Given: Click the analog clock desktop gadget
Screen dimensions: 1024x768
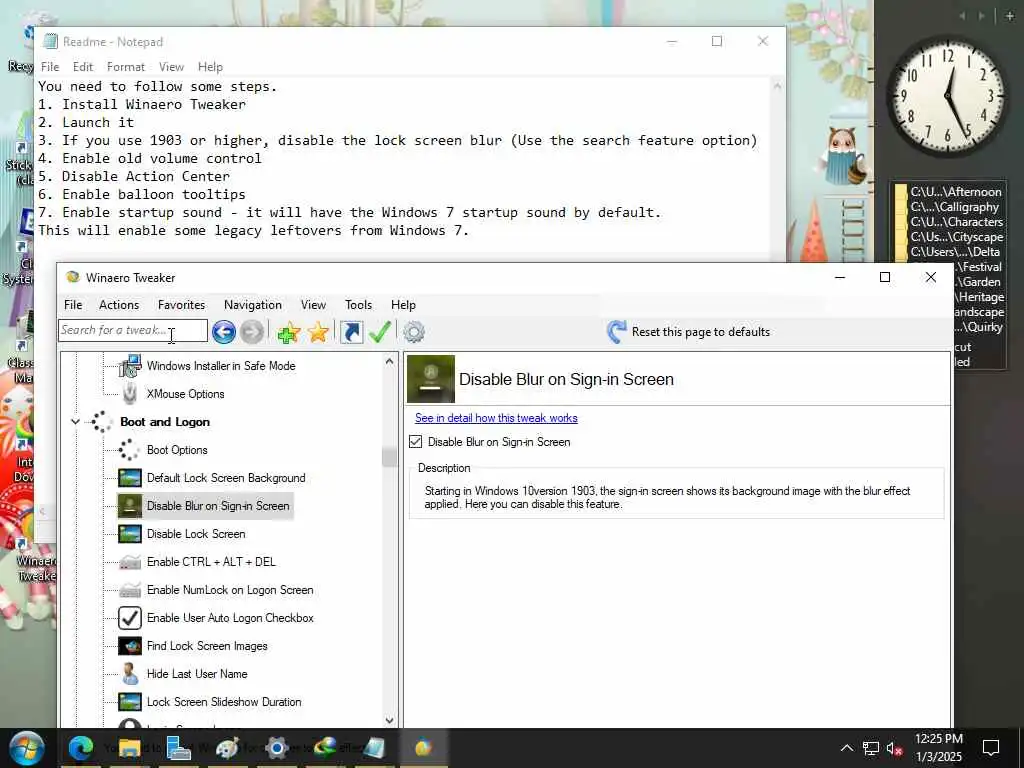Looking at the screenshot, I should click(948, 95).
